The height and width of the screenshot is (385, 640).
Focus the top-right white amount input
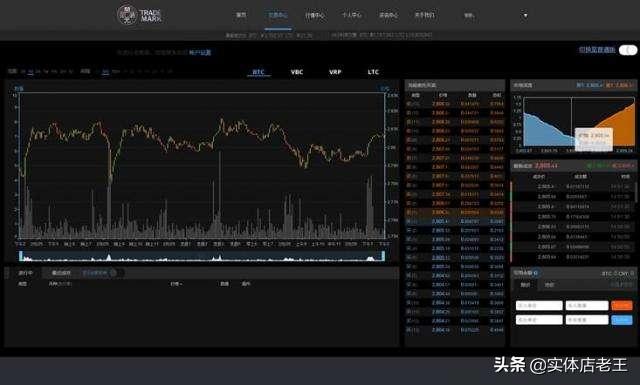click(x=587, y=305)
